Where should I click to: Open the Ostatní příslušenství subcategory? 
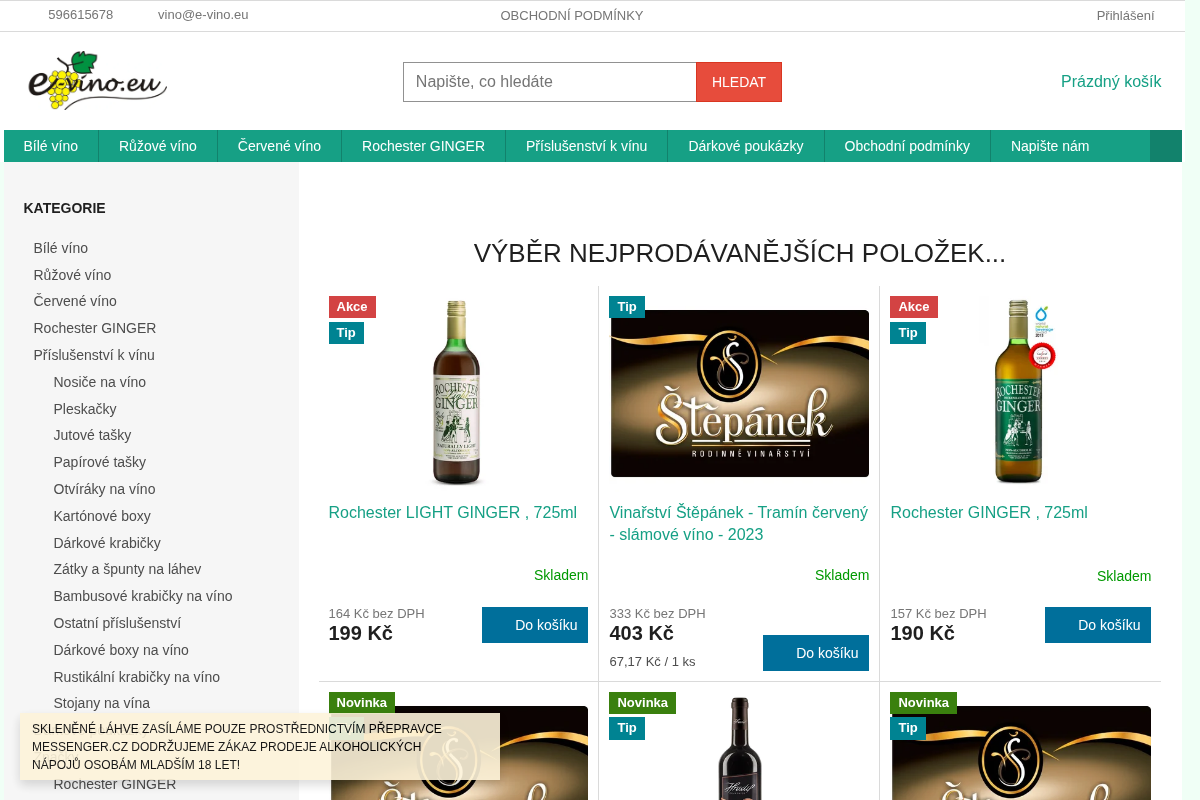pos(117,623)
